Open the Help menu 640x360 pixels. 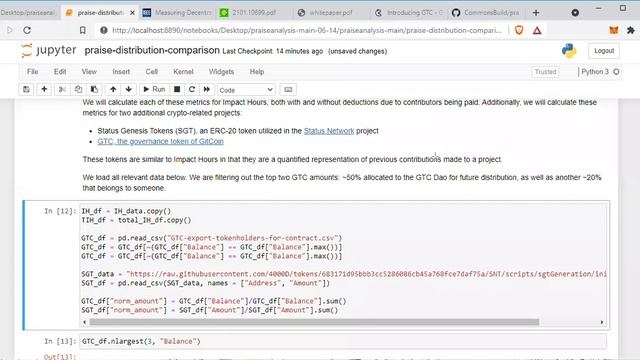[x=257, y=72]
